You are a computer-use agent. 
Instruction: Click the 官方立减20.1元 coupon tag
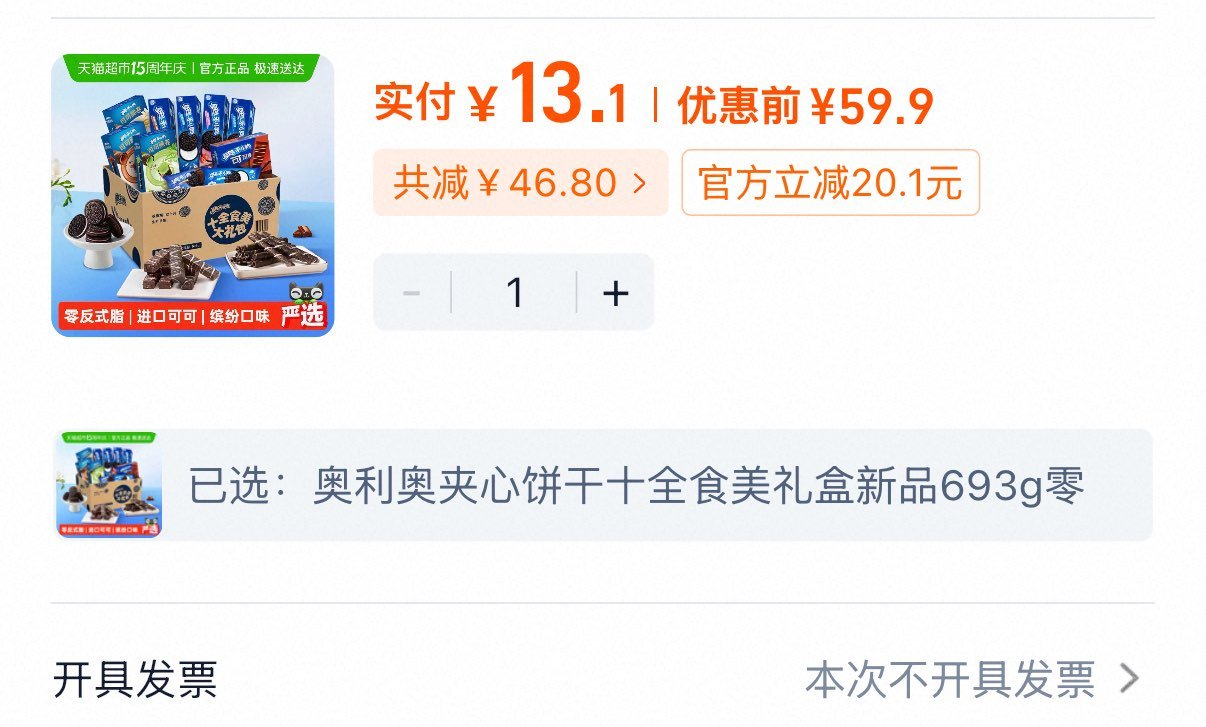pos(830,183)
